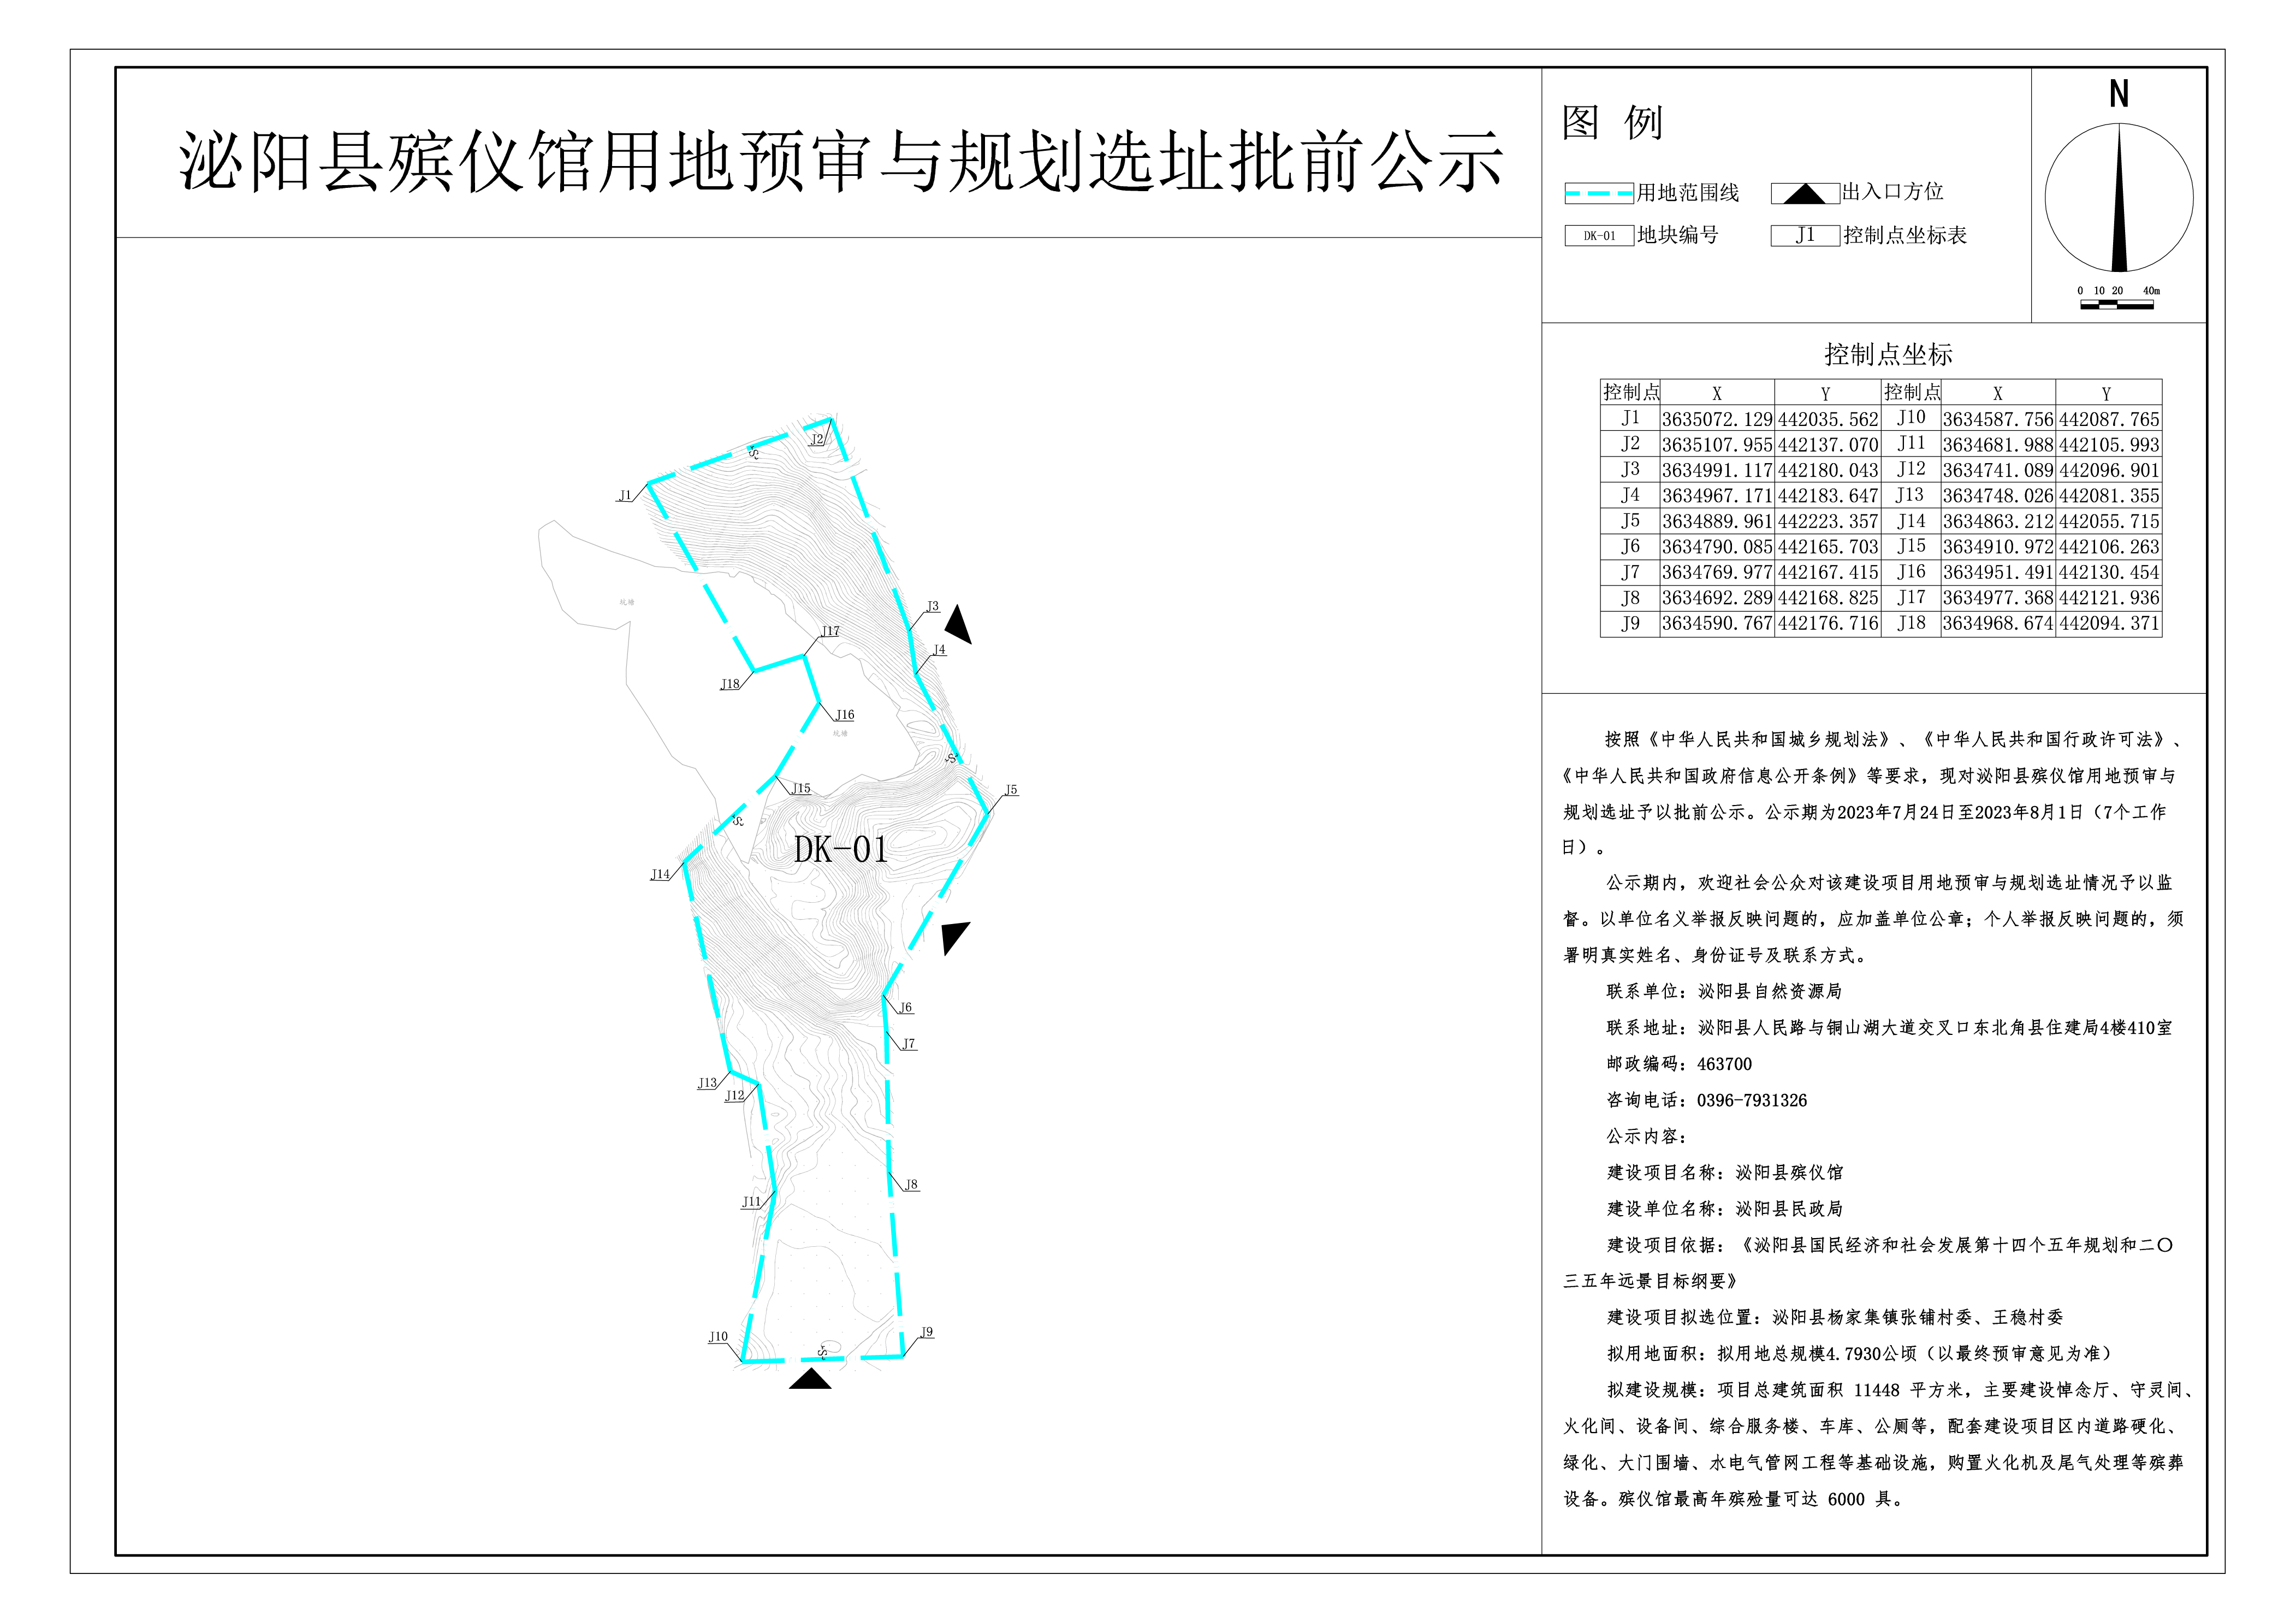
Task: Click the 建设单位名称：泌阳县民政局 line
Action: [1725, 1208]
